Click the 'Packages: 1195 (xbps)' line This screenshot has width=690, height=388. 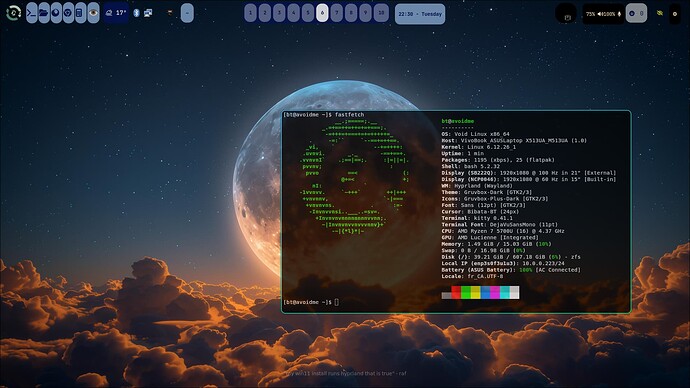tap(498, 160)
